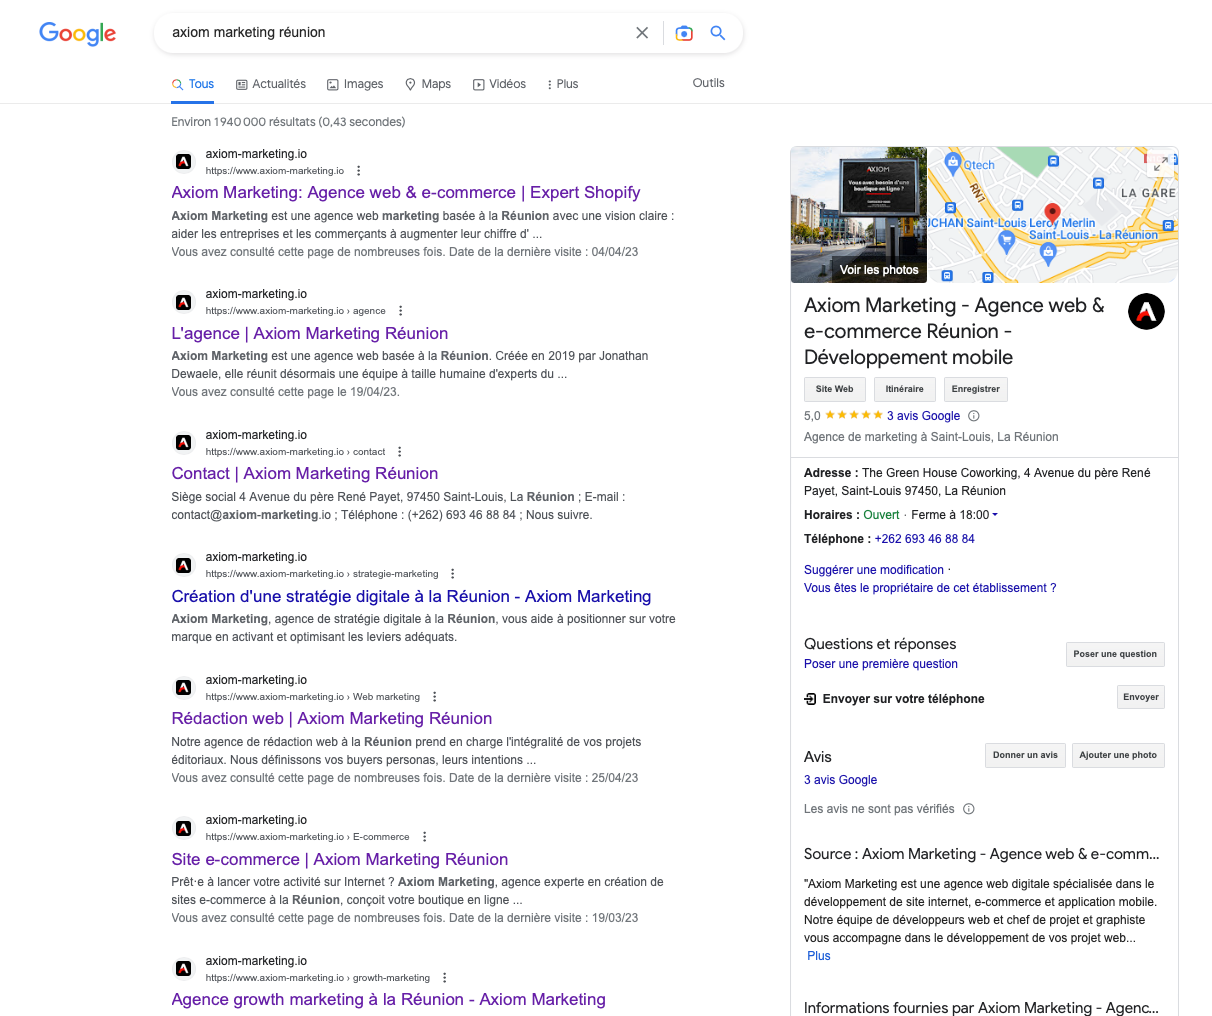Switch to the Maps tab
Viewport: 1212px width, 1016px height.
[x=428, y=84]
